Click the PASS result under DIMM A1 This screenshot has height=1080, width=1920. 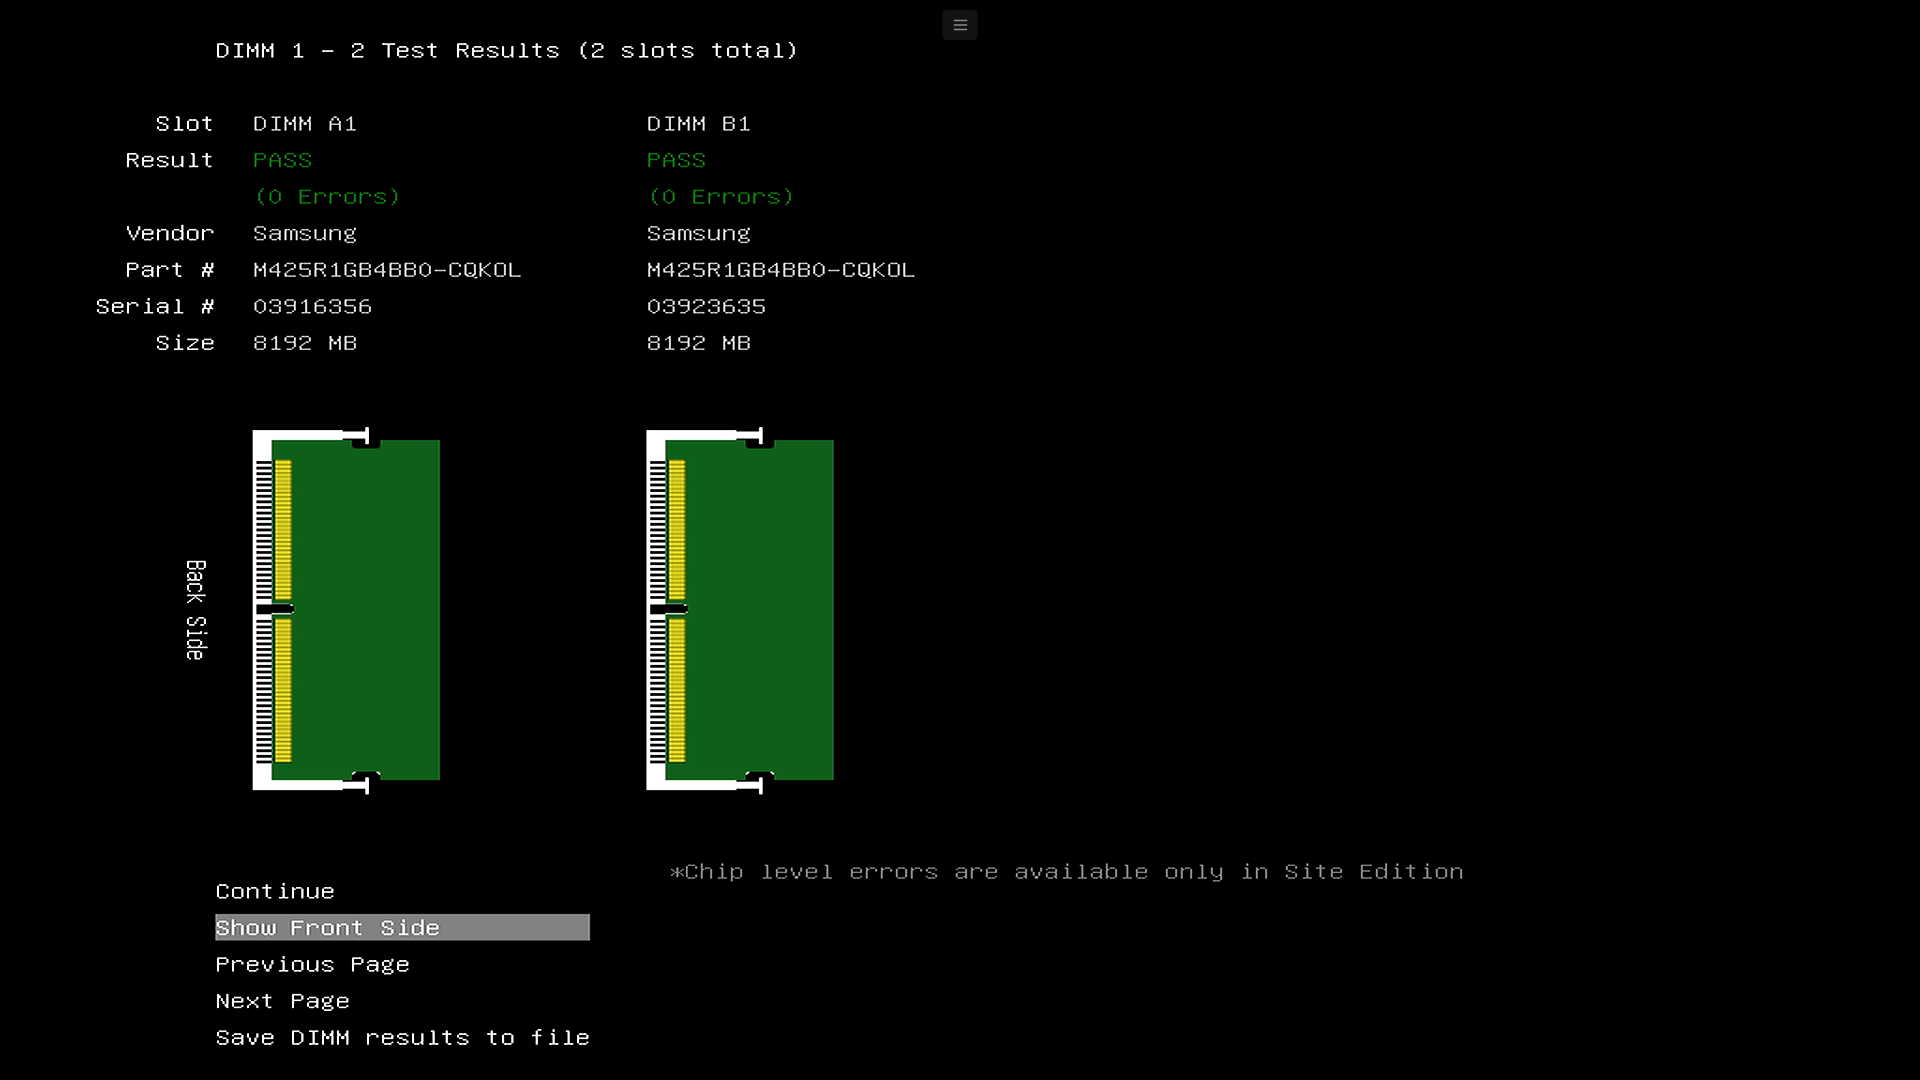coord(282,160)
